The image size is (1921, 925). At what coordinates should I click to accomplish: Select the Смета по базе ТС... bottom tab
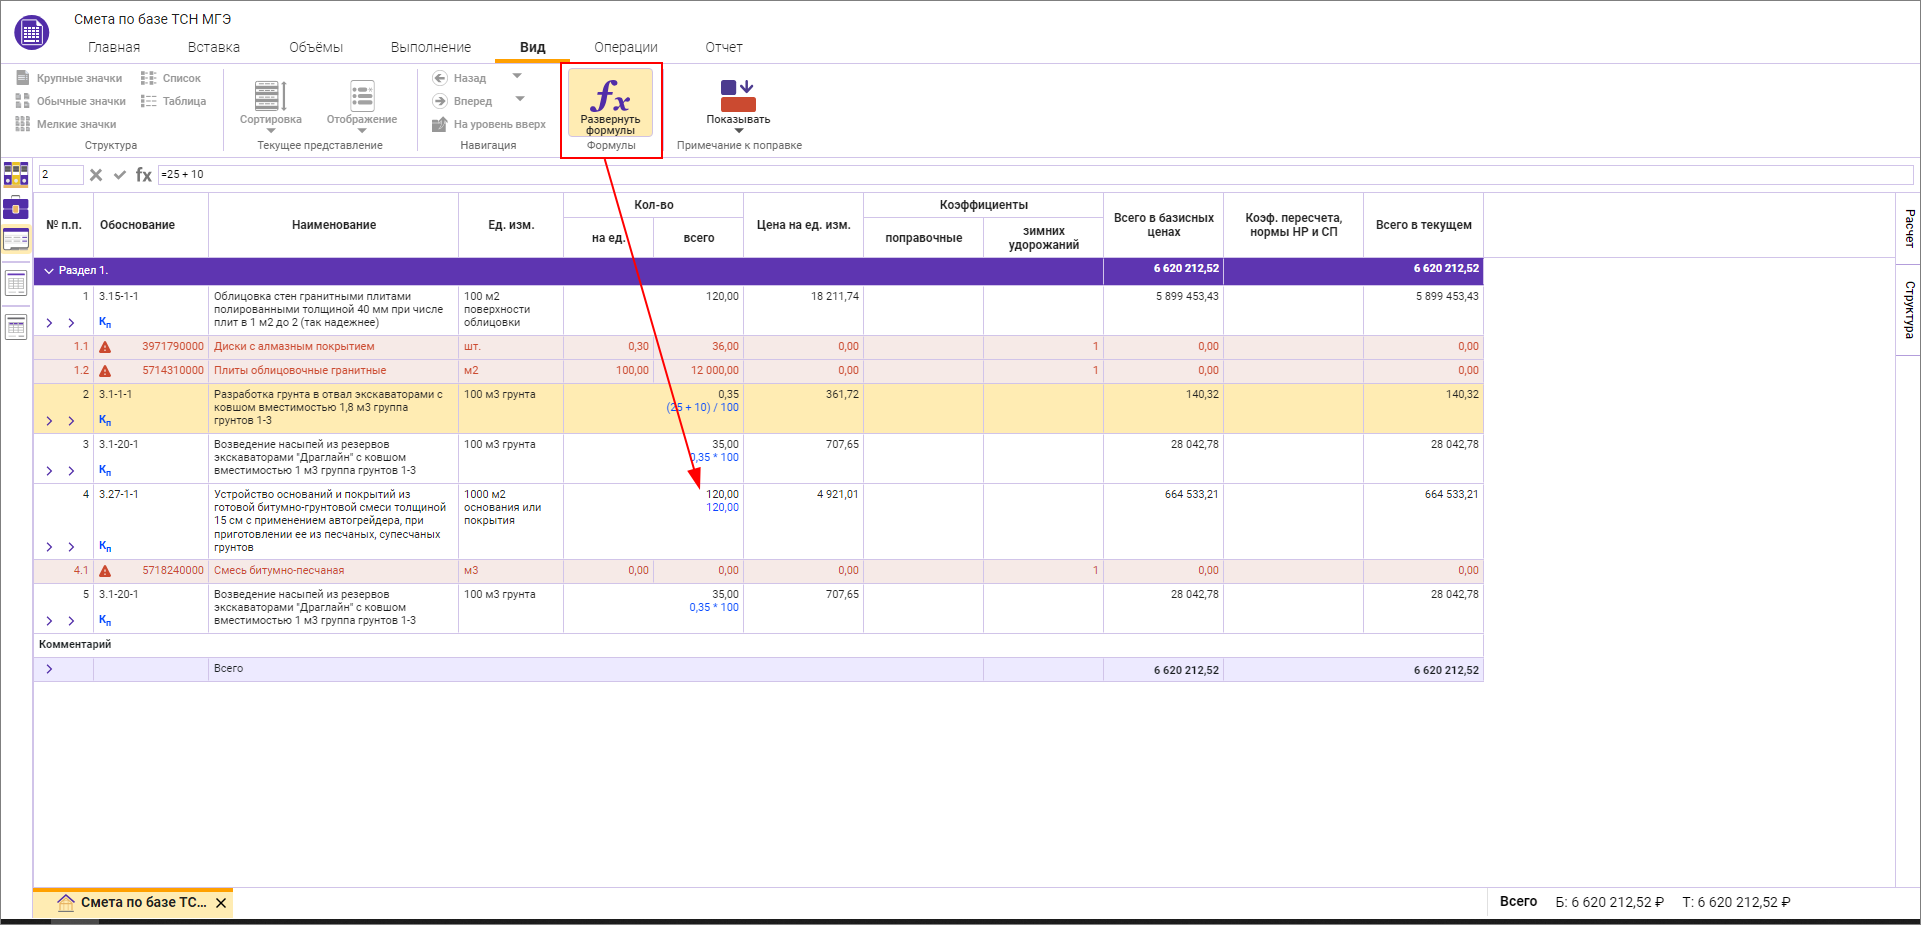click(133, 902)
